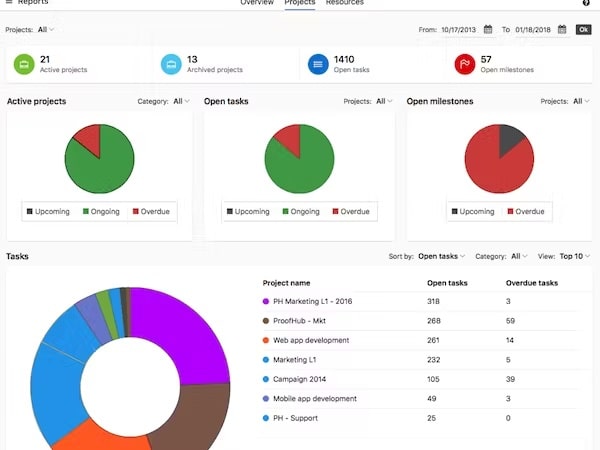600x450 pixels.
Task: Switch to the Overview tab
Action: click(x=257, y=3)
